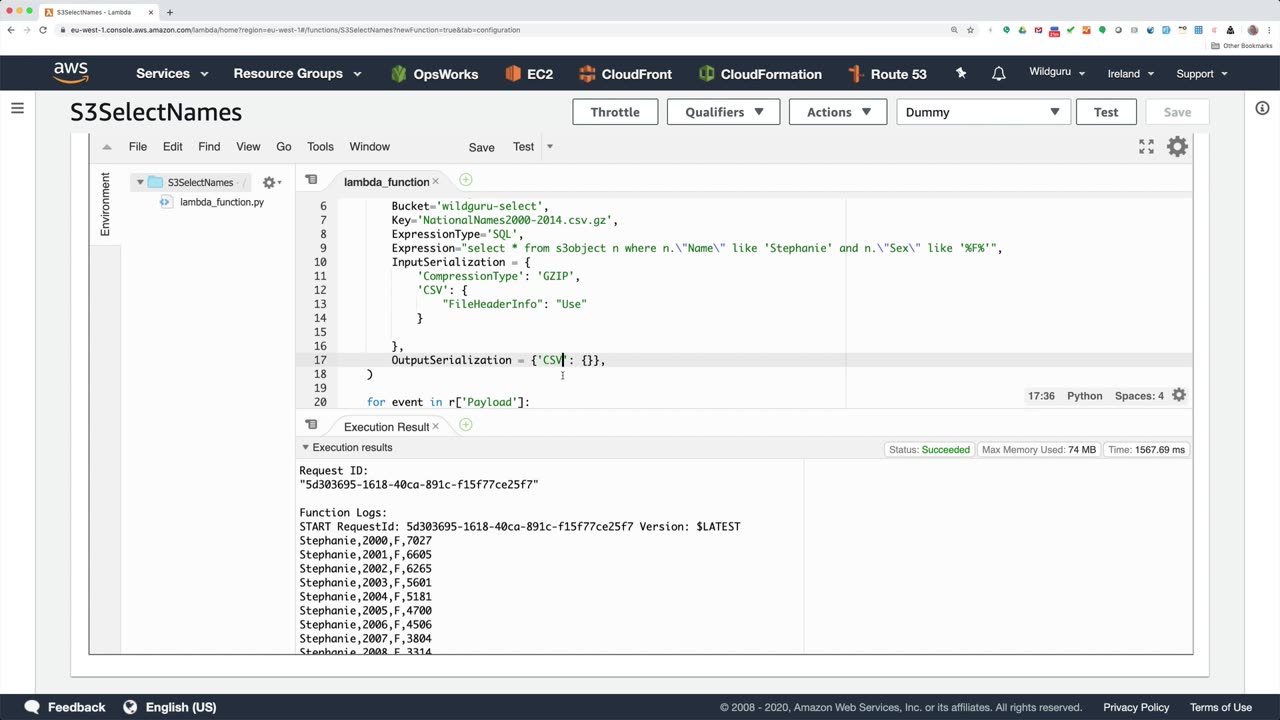1280x720 pixels.
Task: Click the info circle icon at right
Action: click(x=1262, y=108)
